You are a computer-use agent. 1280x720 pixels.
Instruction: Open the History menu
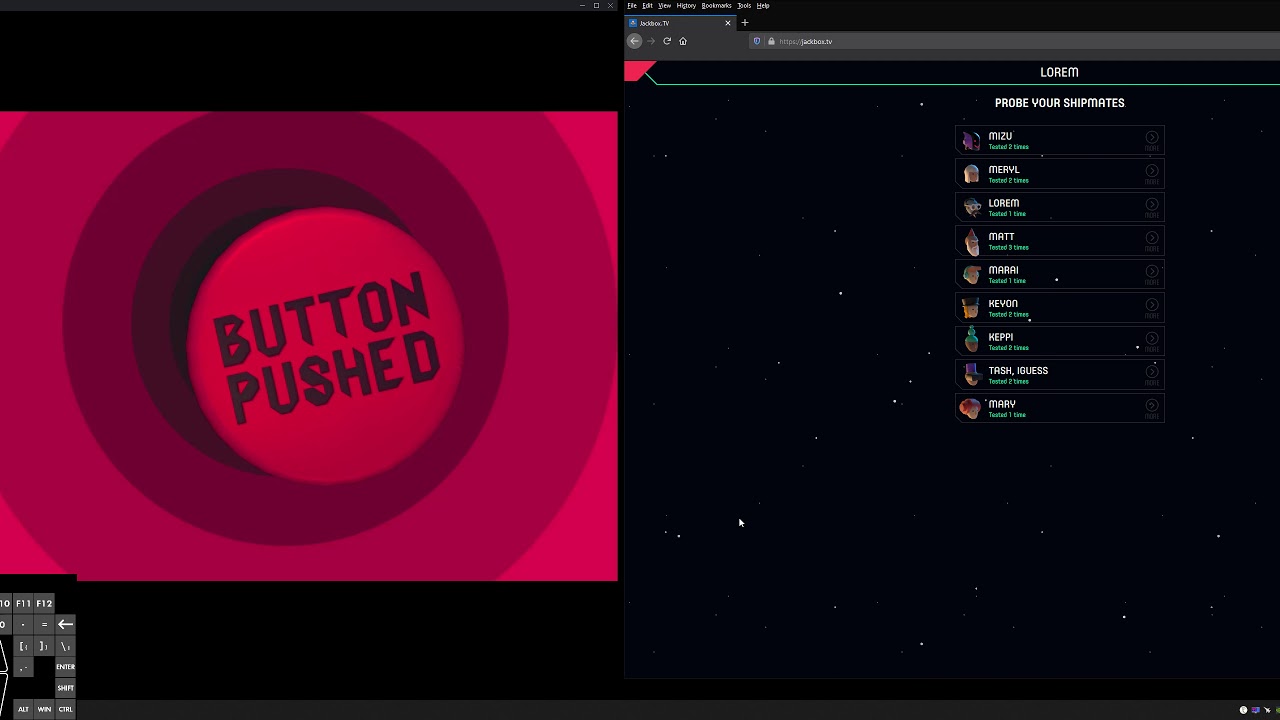point(686,6)
